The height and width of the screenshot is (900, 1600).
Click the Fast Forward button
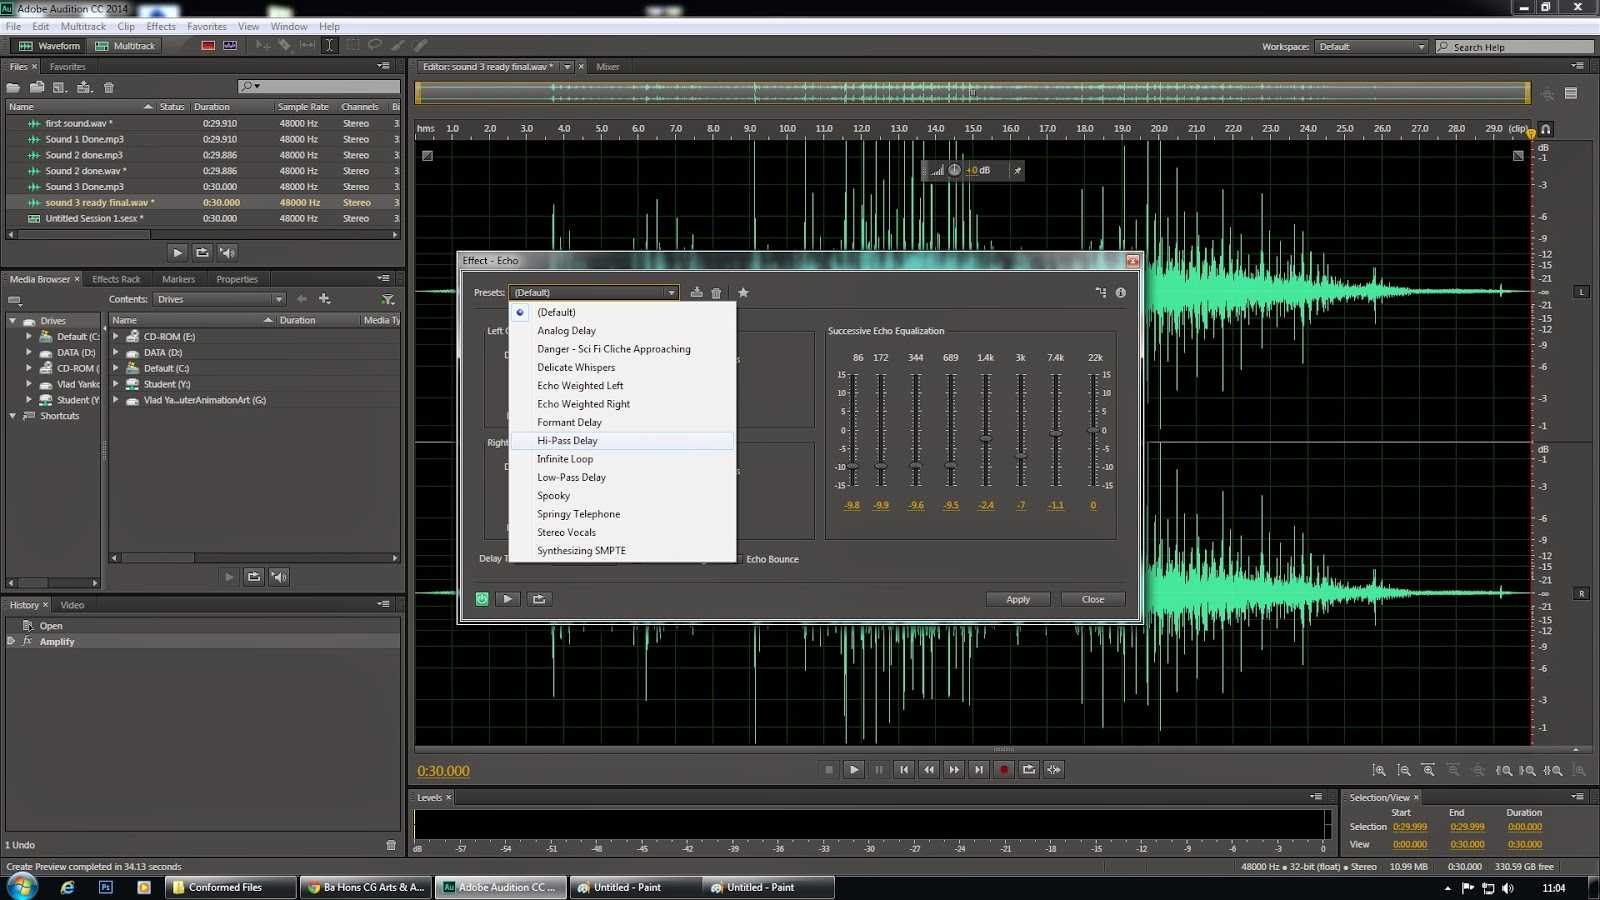954,770
